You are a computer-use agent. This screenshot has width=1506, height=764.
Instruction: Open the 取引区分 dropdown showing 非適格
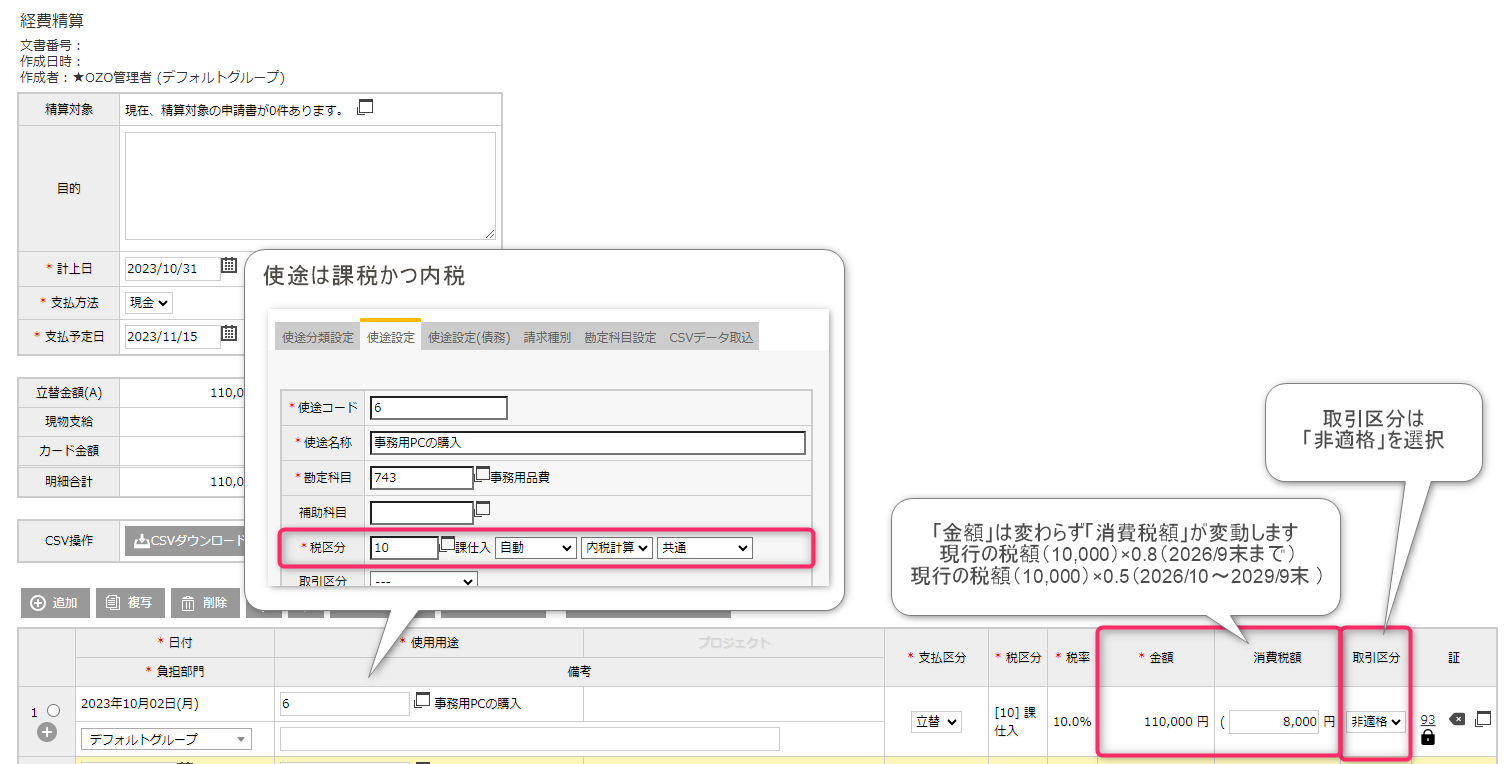(1376, 721)
